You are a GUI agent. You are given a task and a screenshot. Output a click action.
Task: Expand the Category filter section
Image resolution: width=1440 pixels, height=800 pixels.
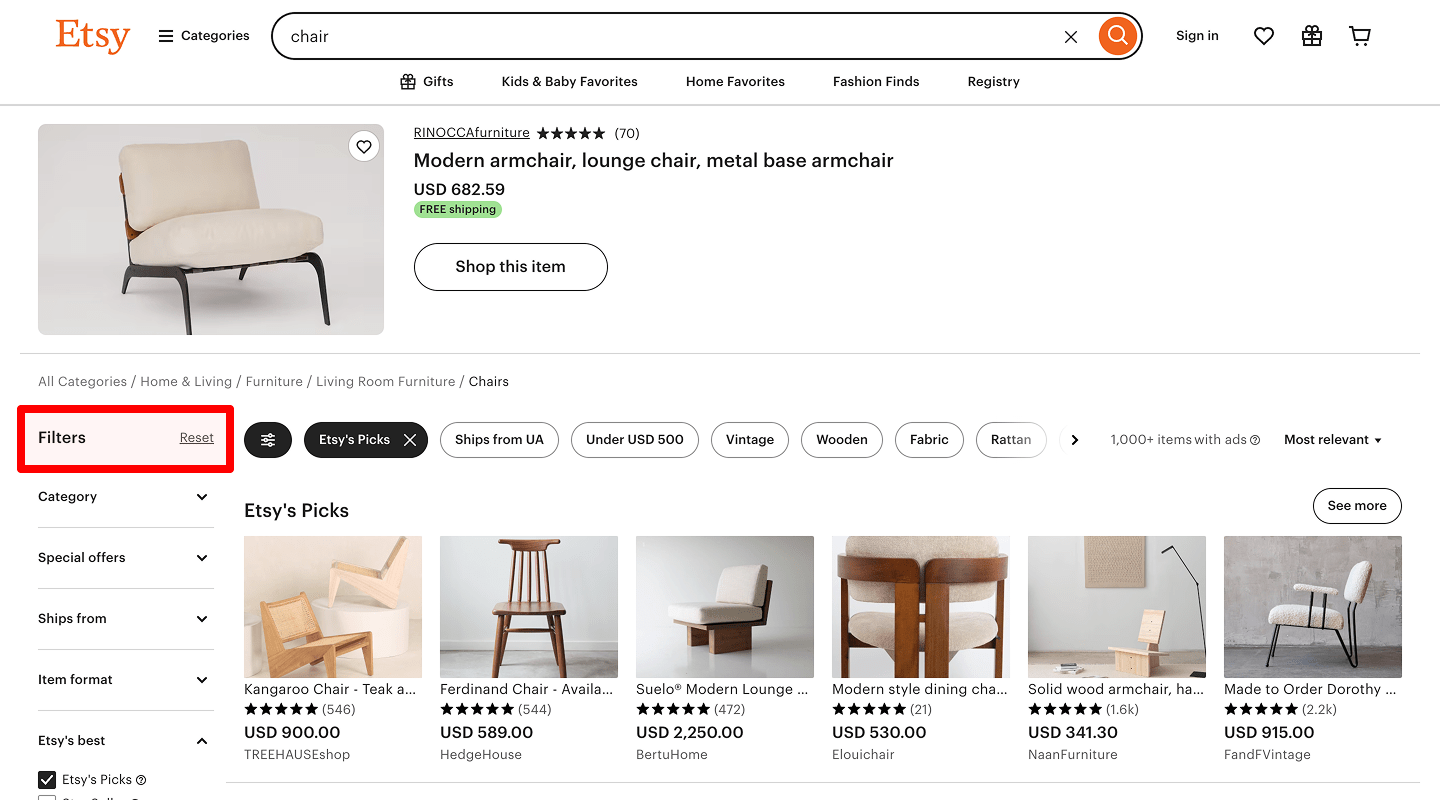125,497
